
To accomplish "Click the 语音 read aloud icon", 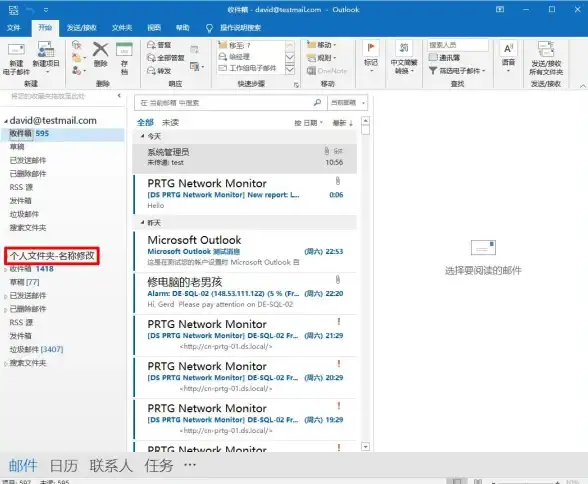I will 508,48.
